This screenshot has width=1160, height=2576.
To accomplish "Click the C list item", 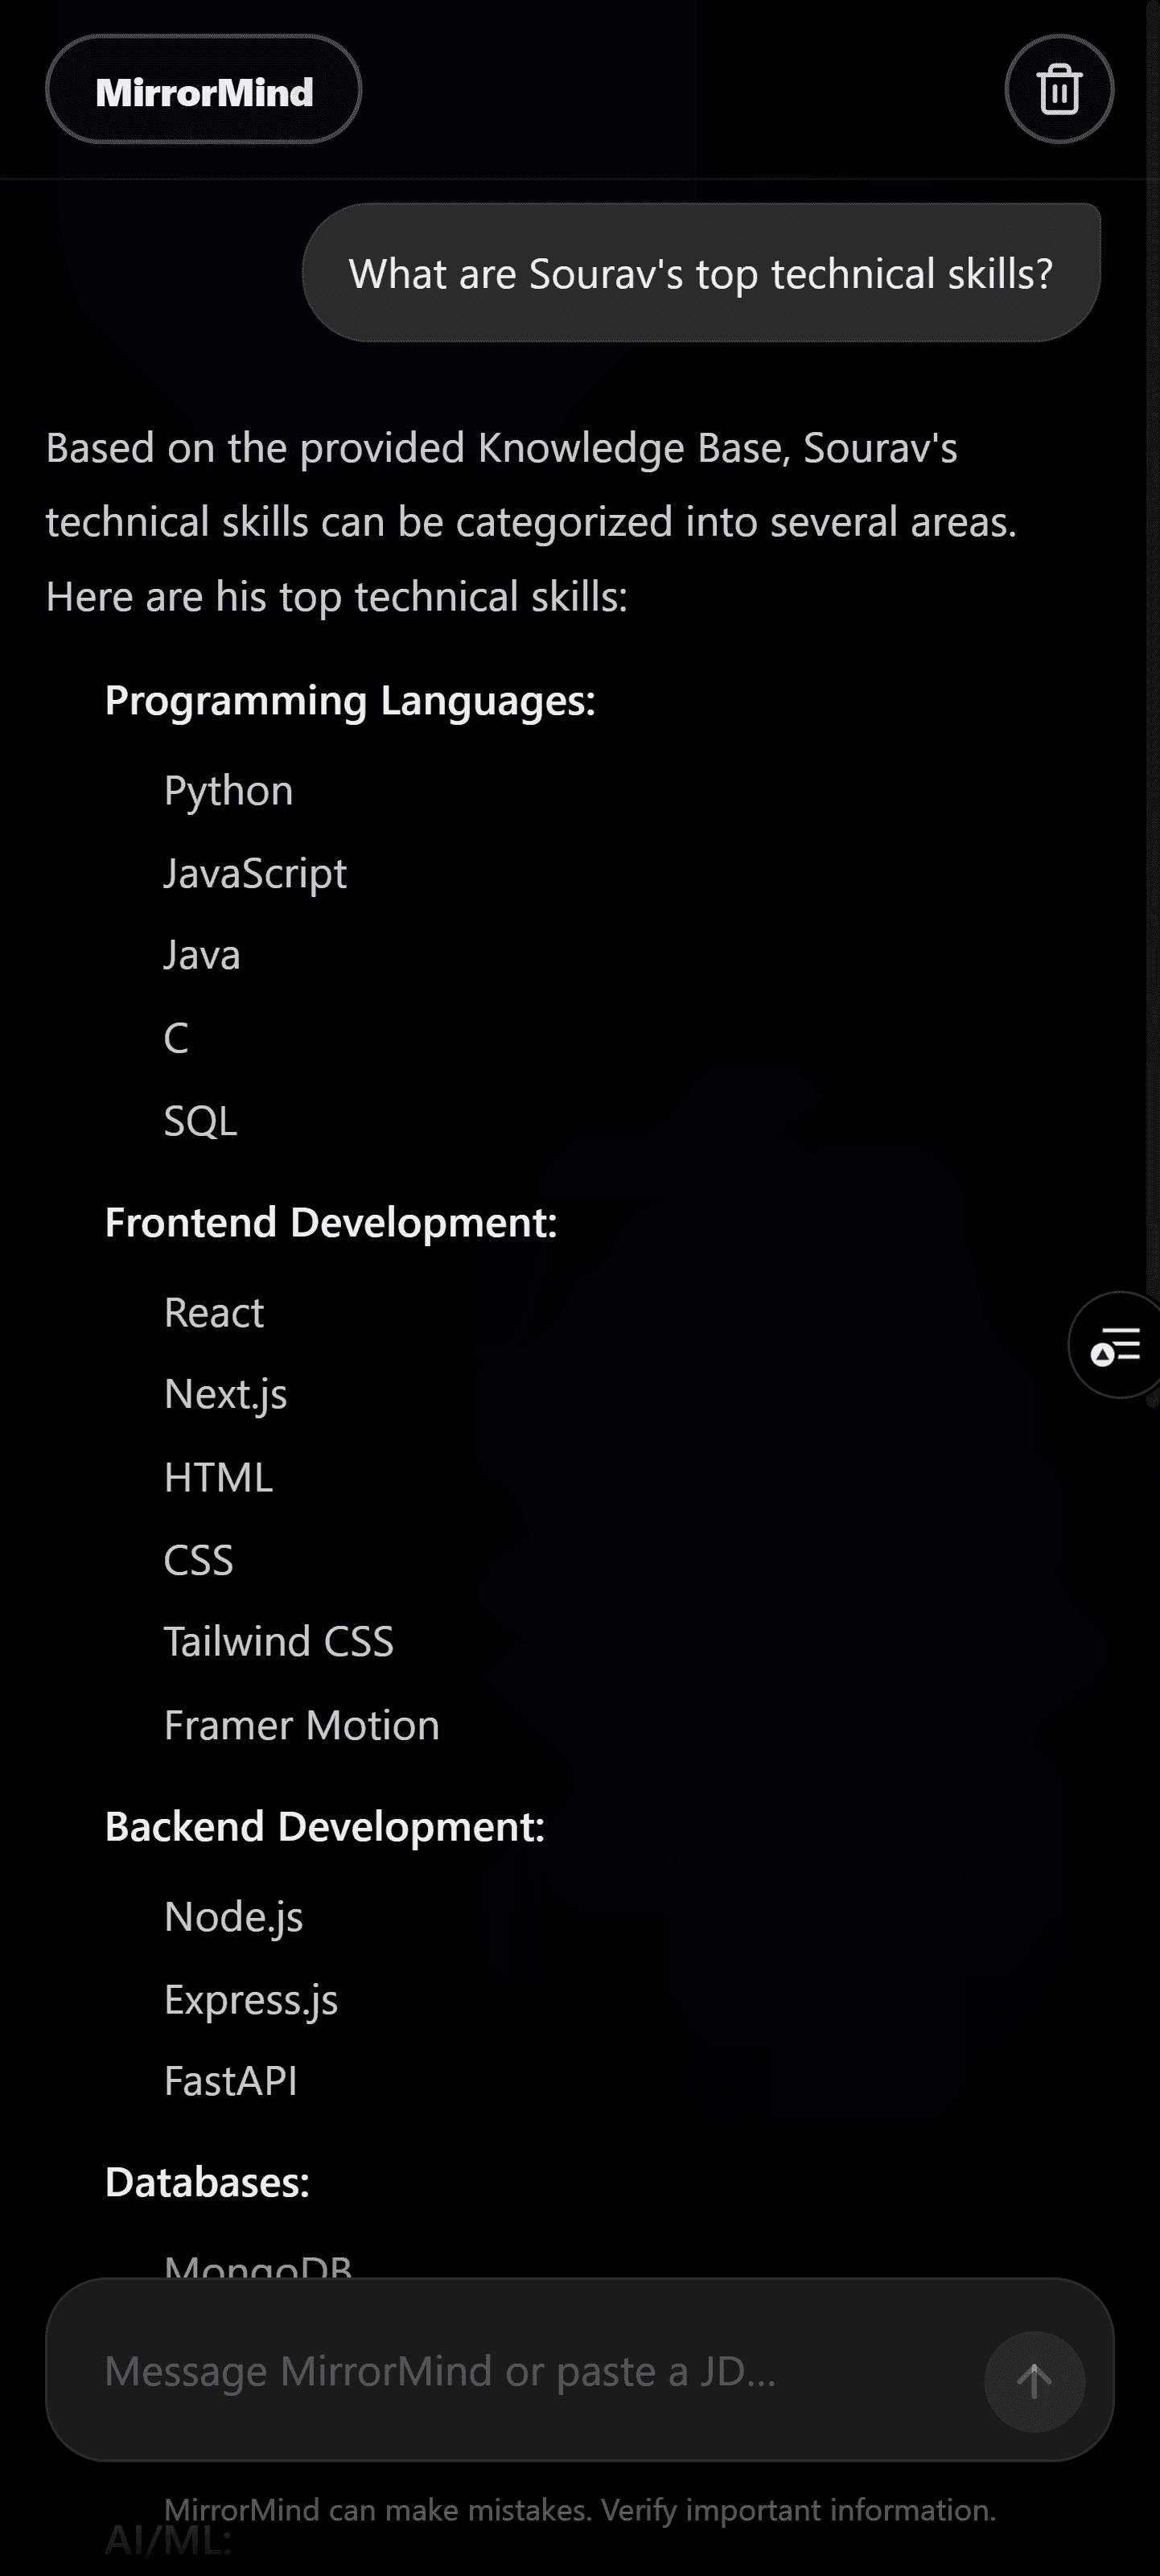I will (176, 1039).
